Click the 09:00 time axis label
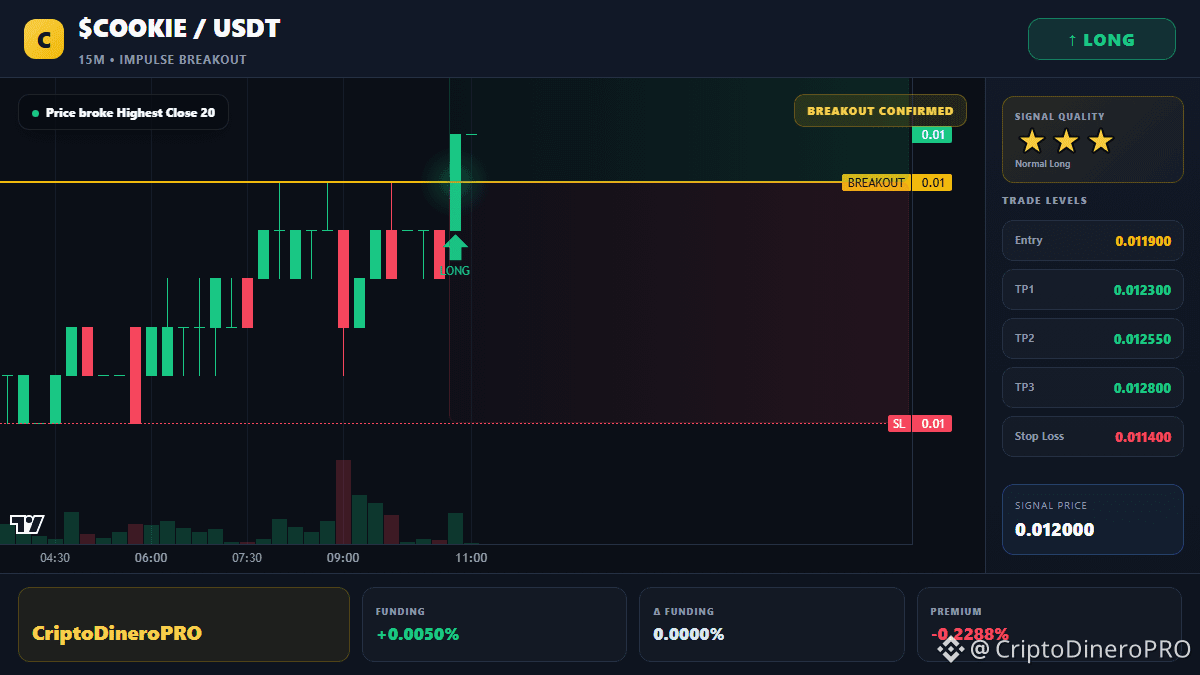 343,558
